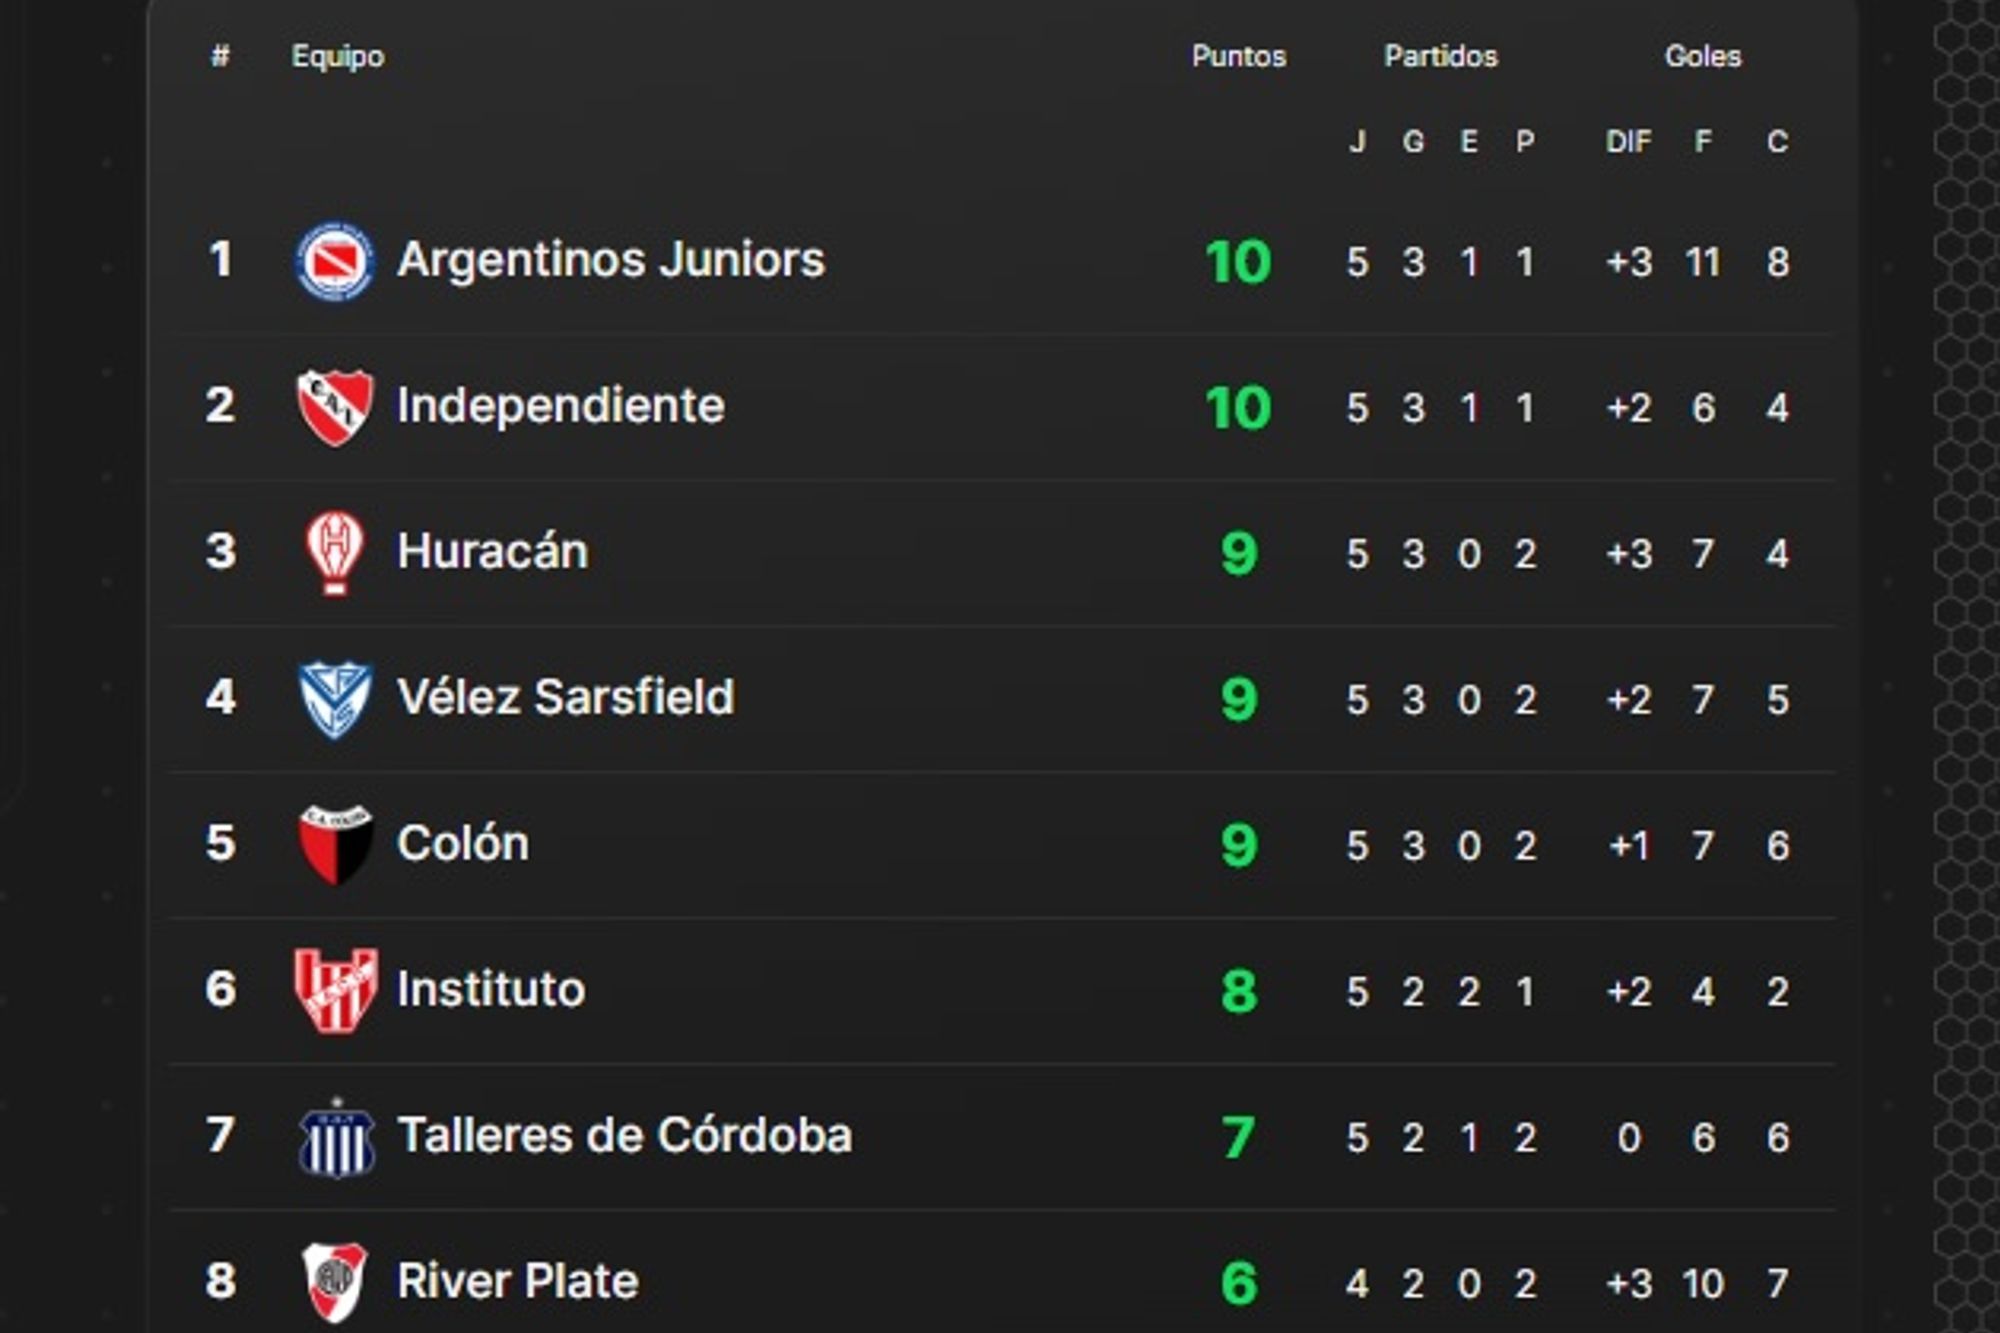The image size is (2000, 1333).
Task: Click the Independiente club crest
Action: click(x=335, y=407)
